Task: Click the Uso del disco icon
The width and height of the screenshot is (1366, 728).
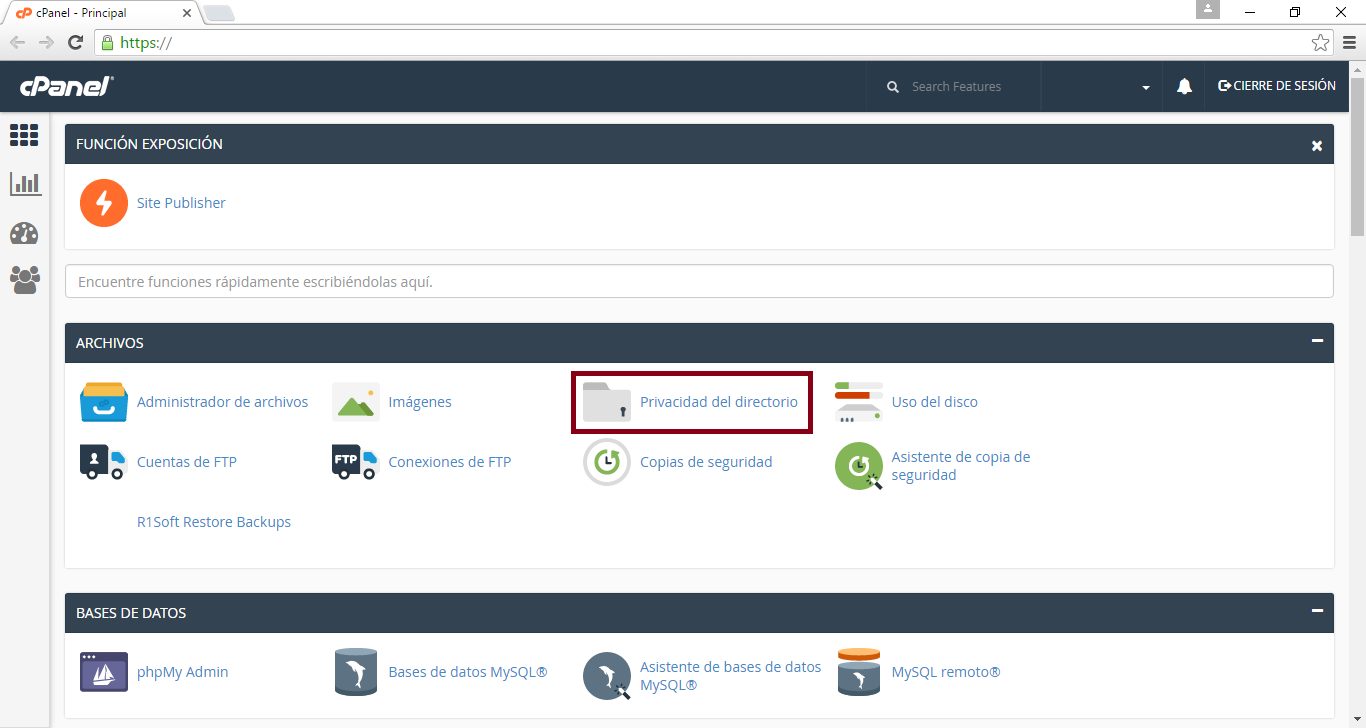Action: click(859, 402)
